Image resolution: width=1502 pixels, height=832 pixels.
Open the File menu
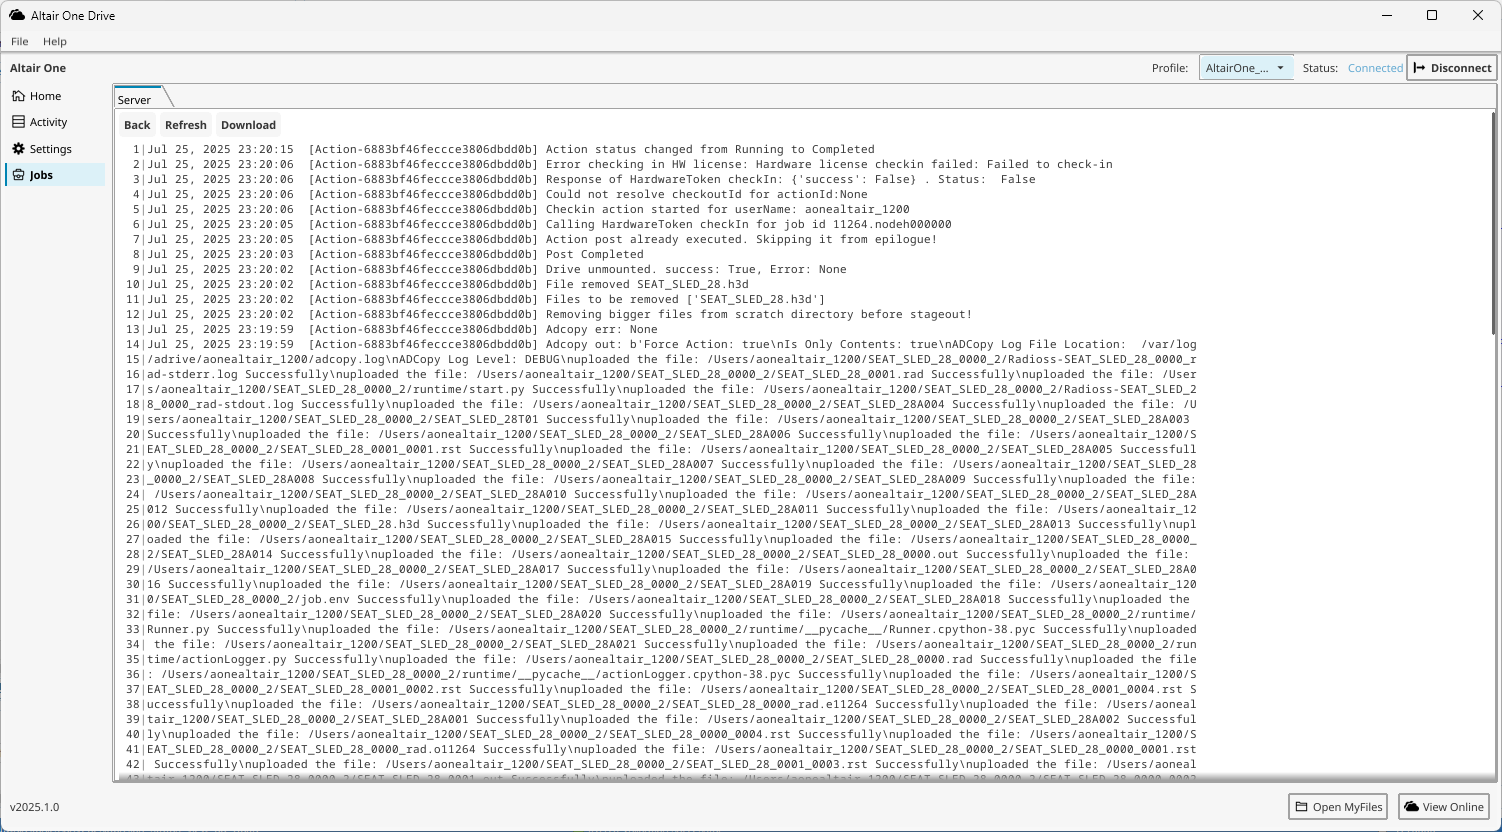19,42
